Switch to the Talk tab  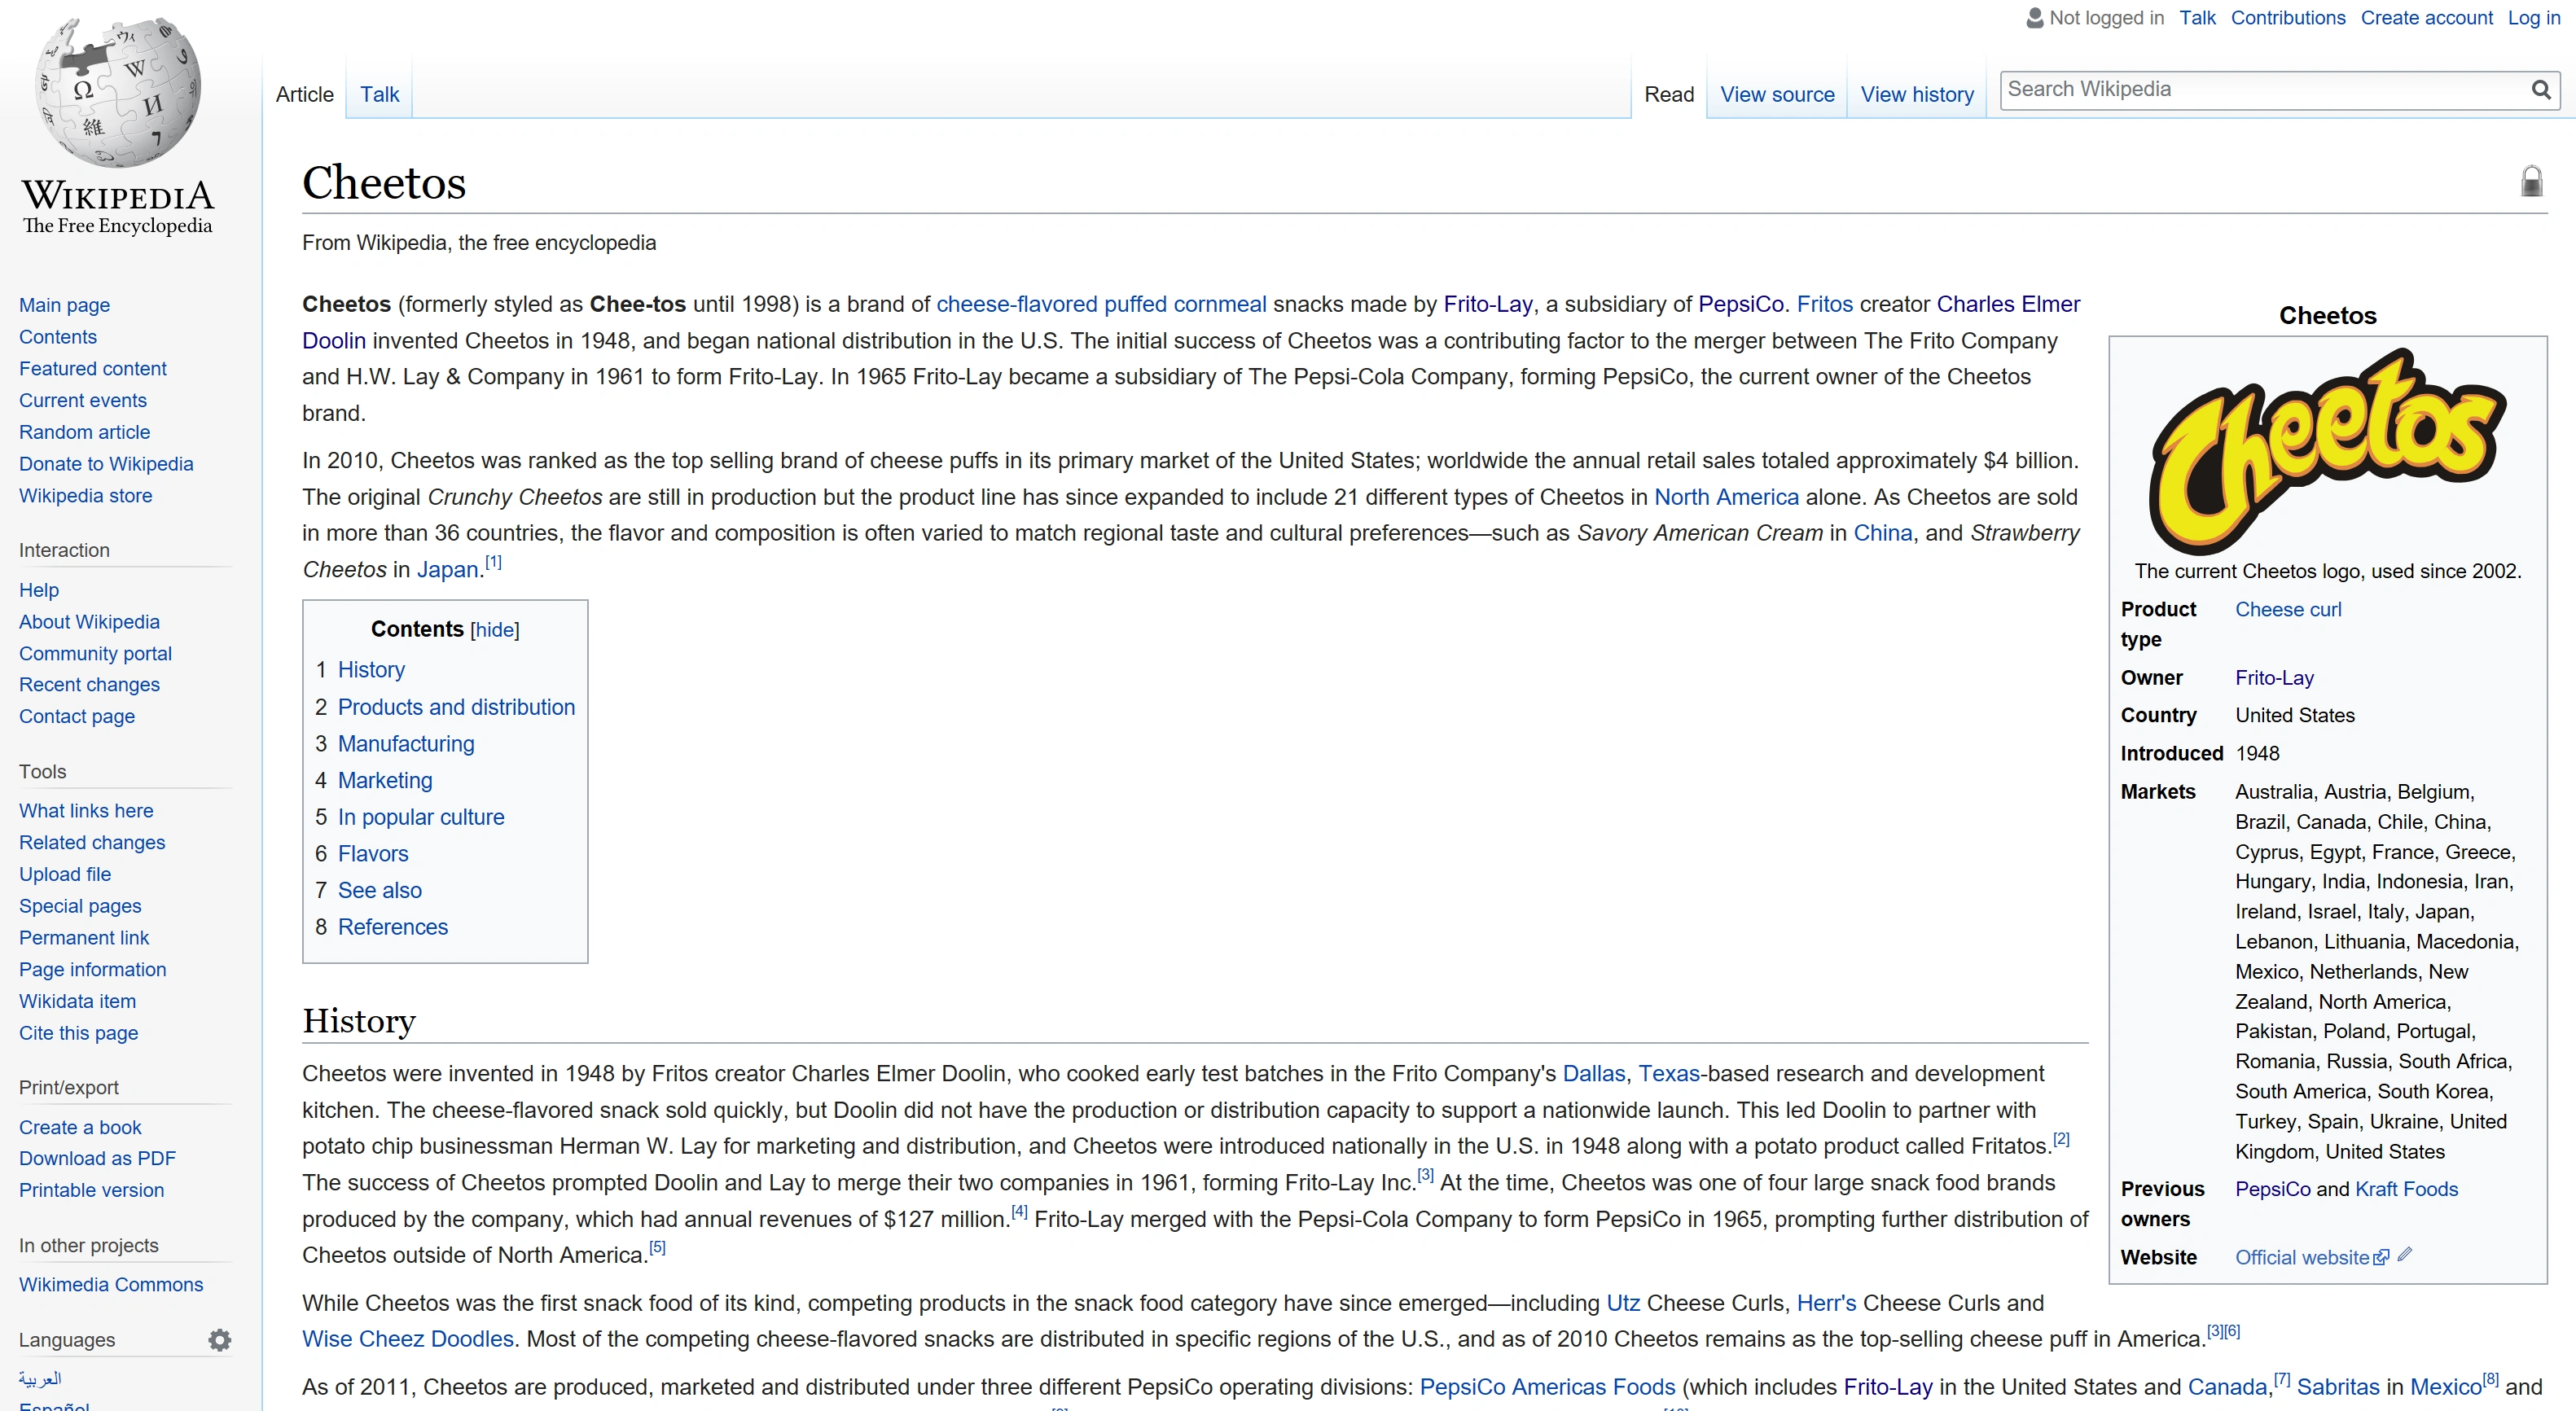[379, 94]
